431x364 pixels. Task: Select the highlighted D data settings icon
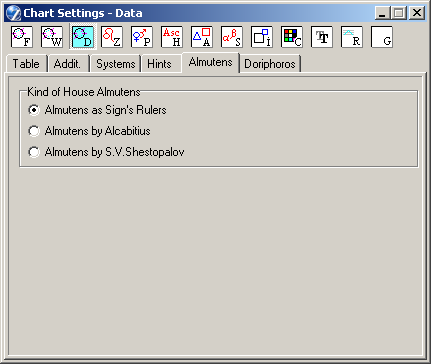(x=83, y=37)
